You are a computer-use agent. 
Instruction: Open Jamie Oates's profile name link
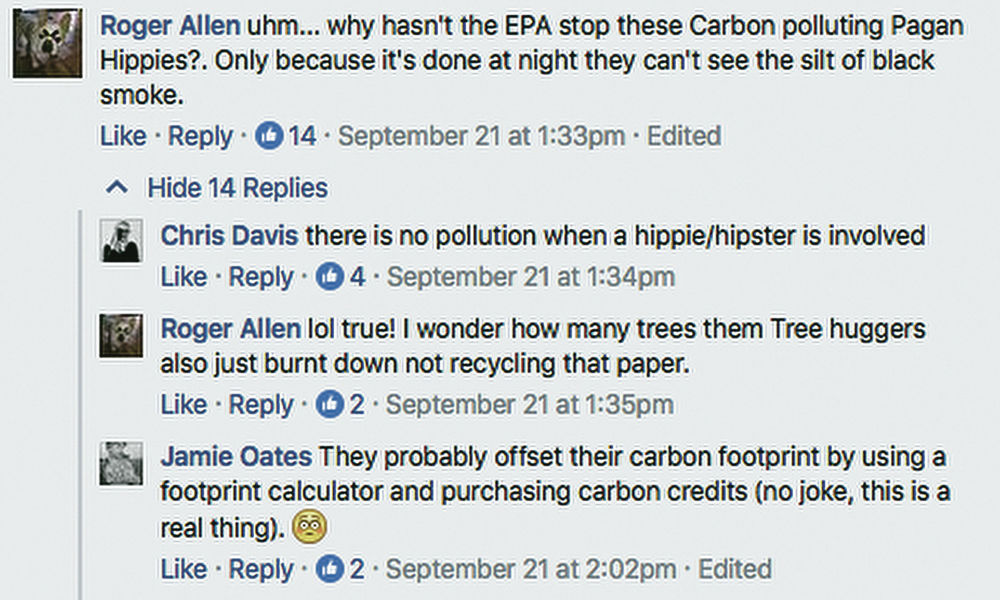[x=236, y=457]
